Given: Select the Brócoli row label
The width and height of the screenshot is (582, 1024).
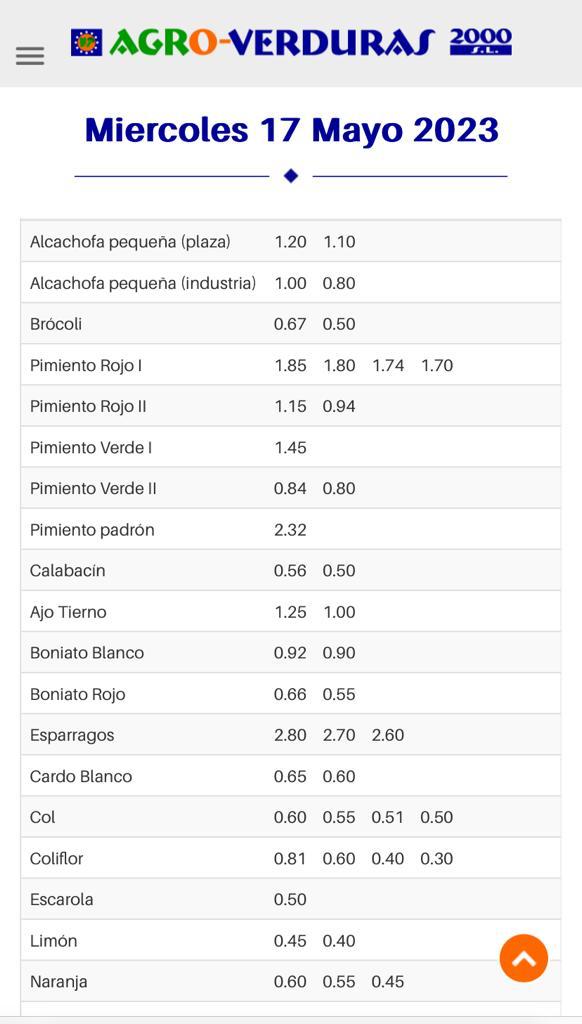Looking at the screenshot, I should click(56, 324).
